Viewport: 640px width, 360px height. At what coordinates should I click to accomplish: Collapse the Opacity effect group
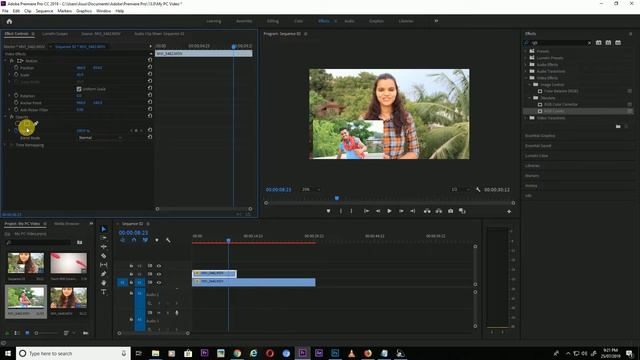tap(5, 117)
